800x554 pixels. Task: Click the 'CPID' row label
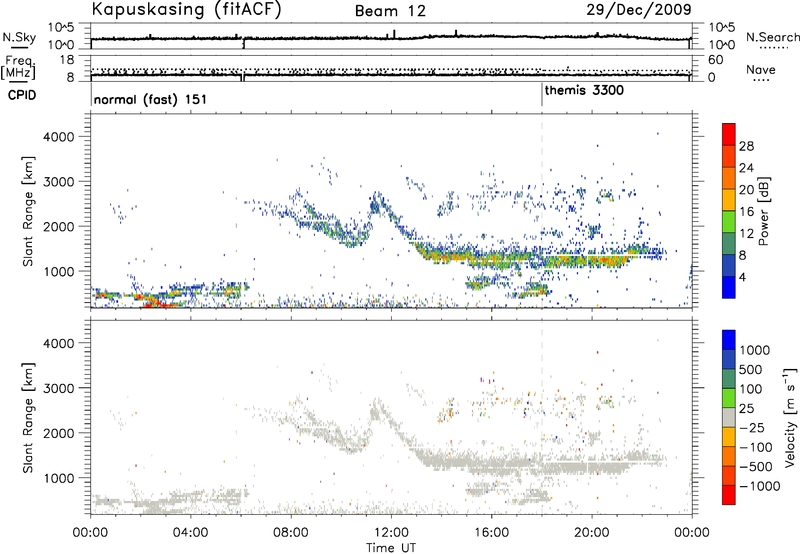[x=22, y=95]
